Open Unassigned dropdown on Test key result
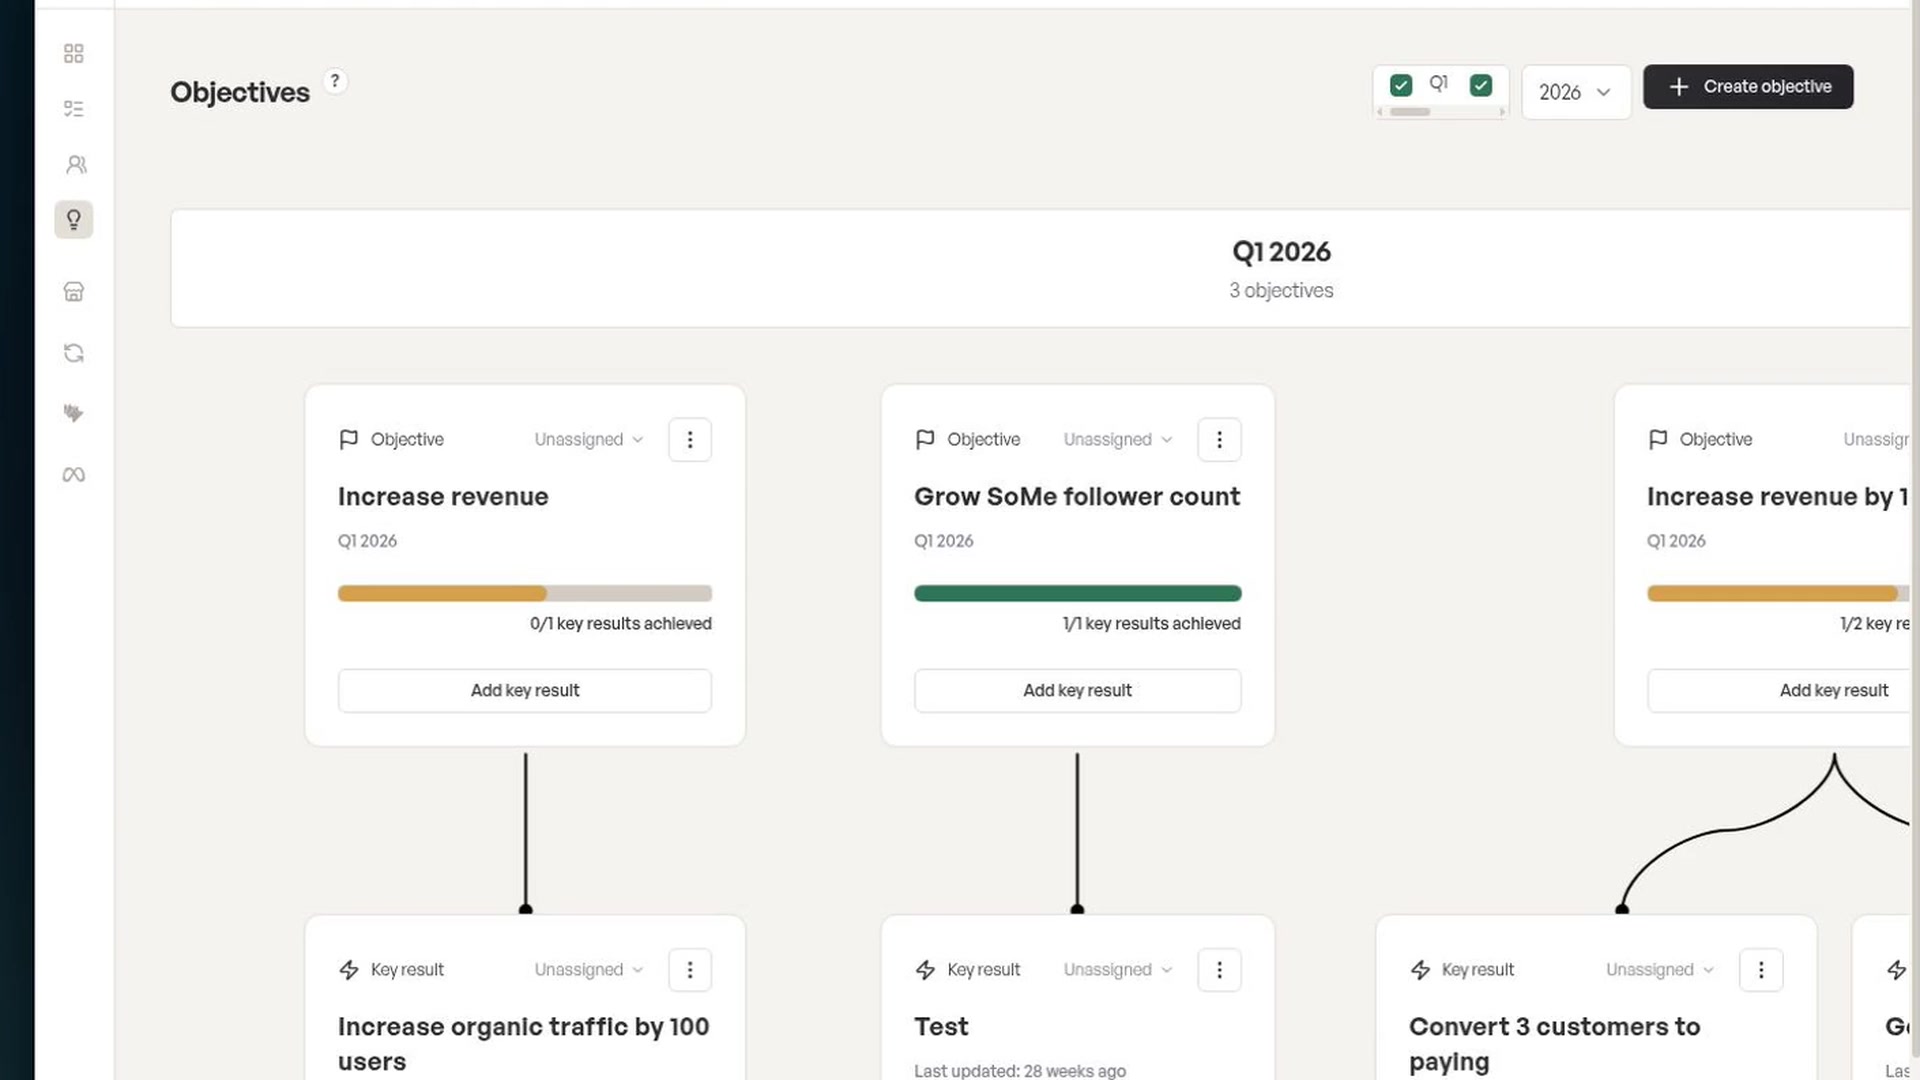The height and width of the screenshot is (1080, 1920). [x=1117, y=969]
